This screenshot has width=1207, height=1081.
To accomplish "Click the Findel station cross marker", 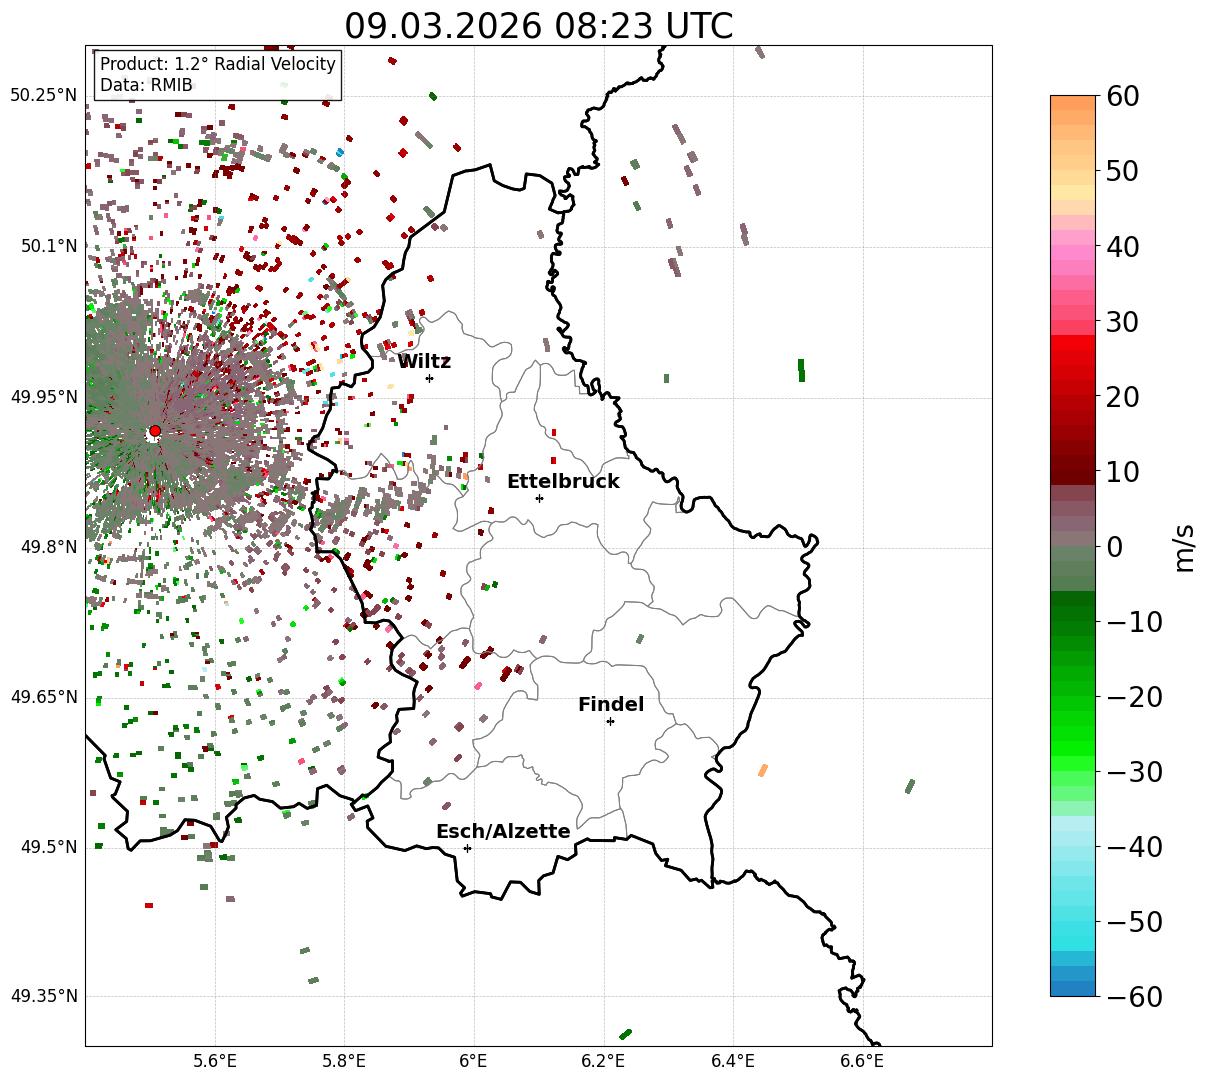I will [610, 721].
